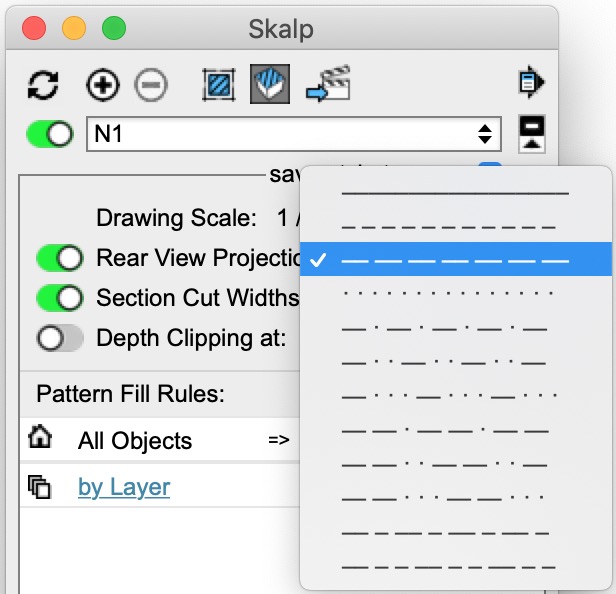This screenshot has width=616, height=594.
Task: Toggle the section fill style icon
Action: (x=270, y=85)
